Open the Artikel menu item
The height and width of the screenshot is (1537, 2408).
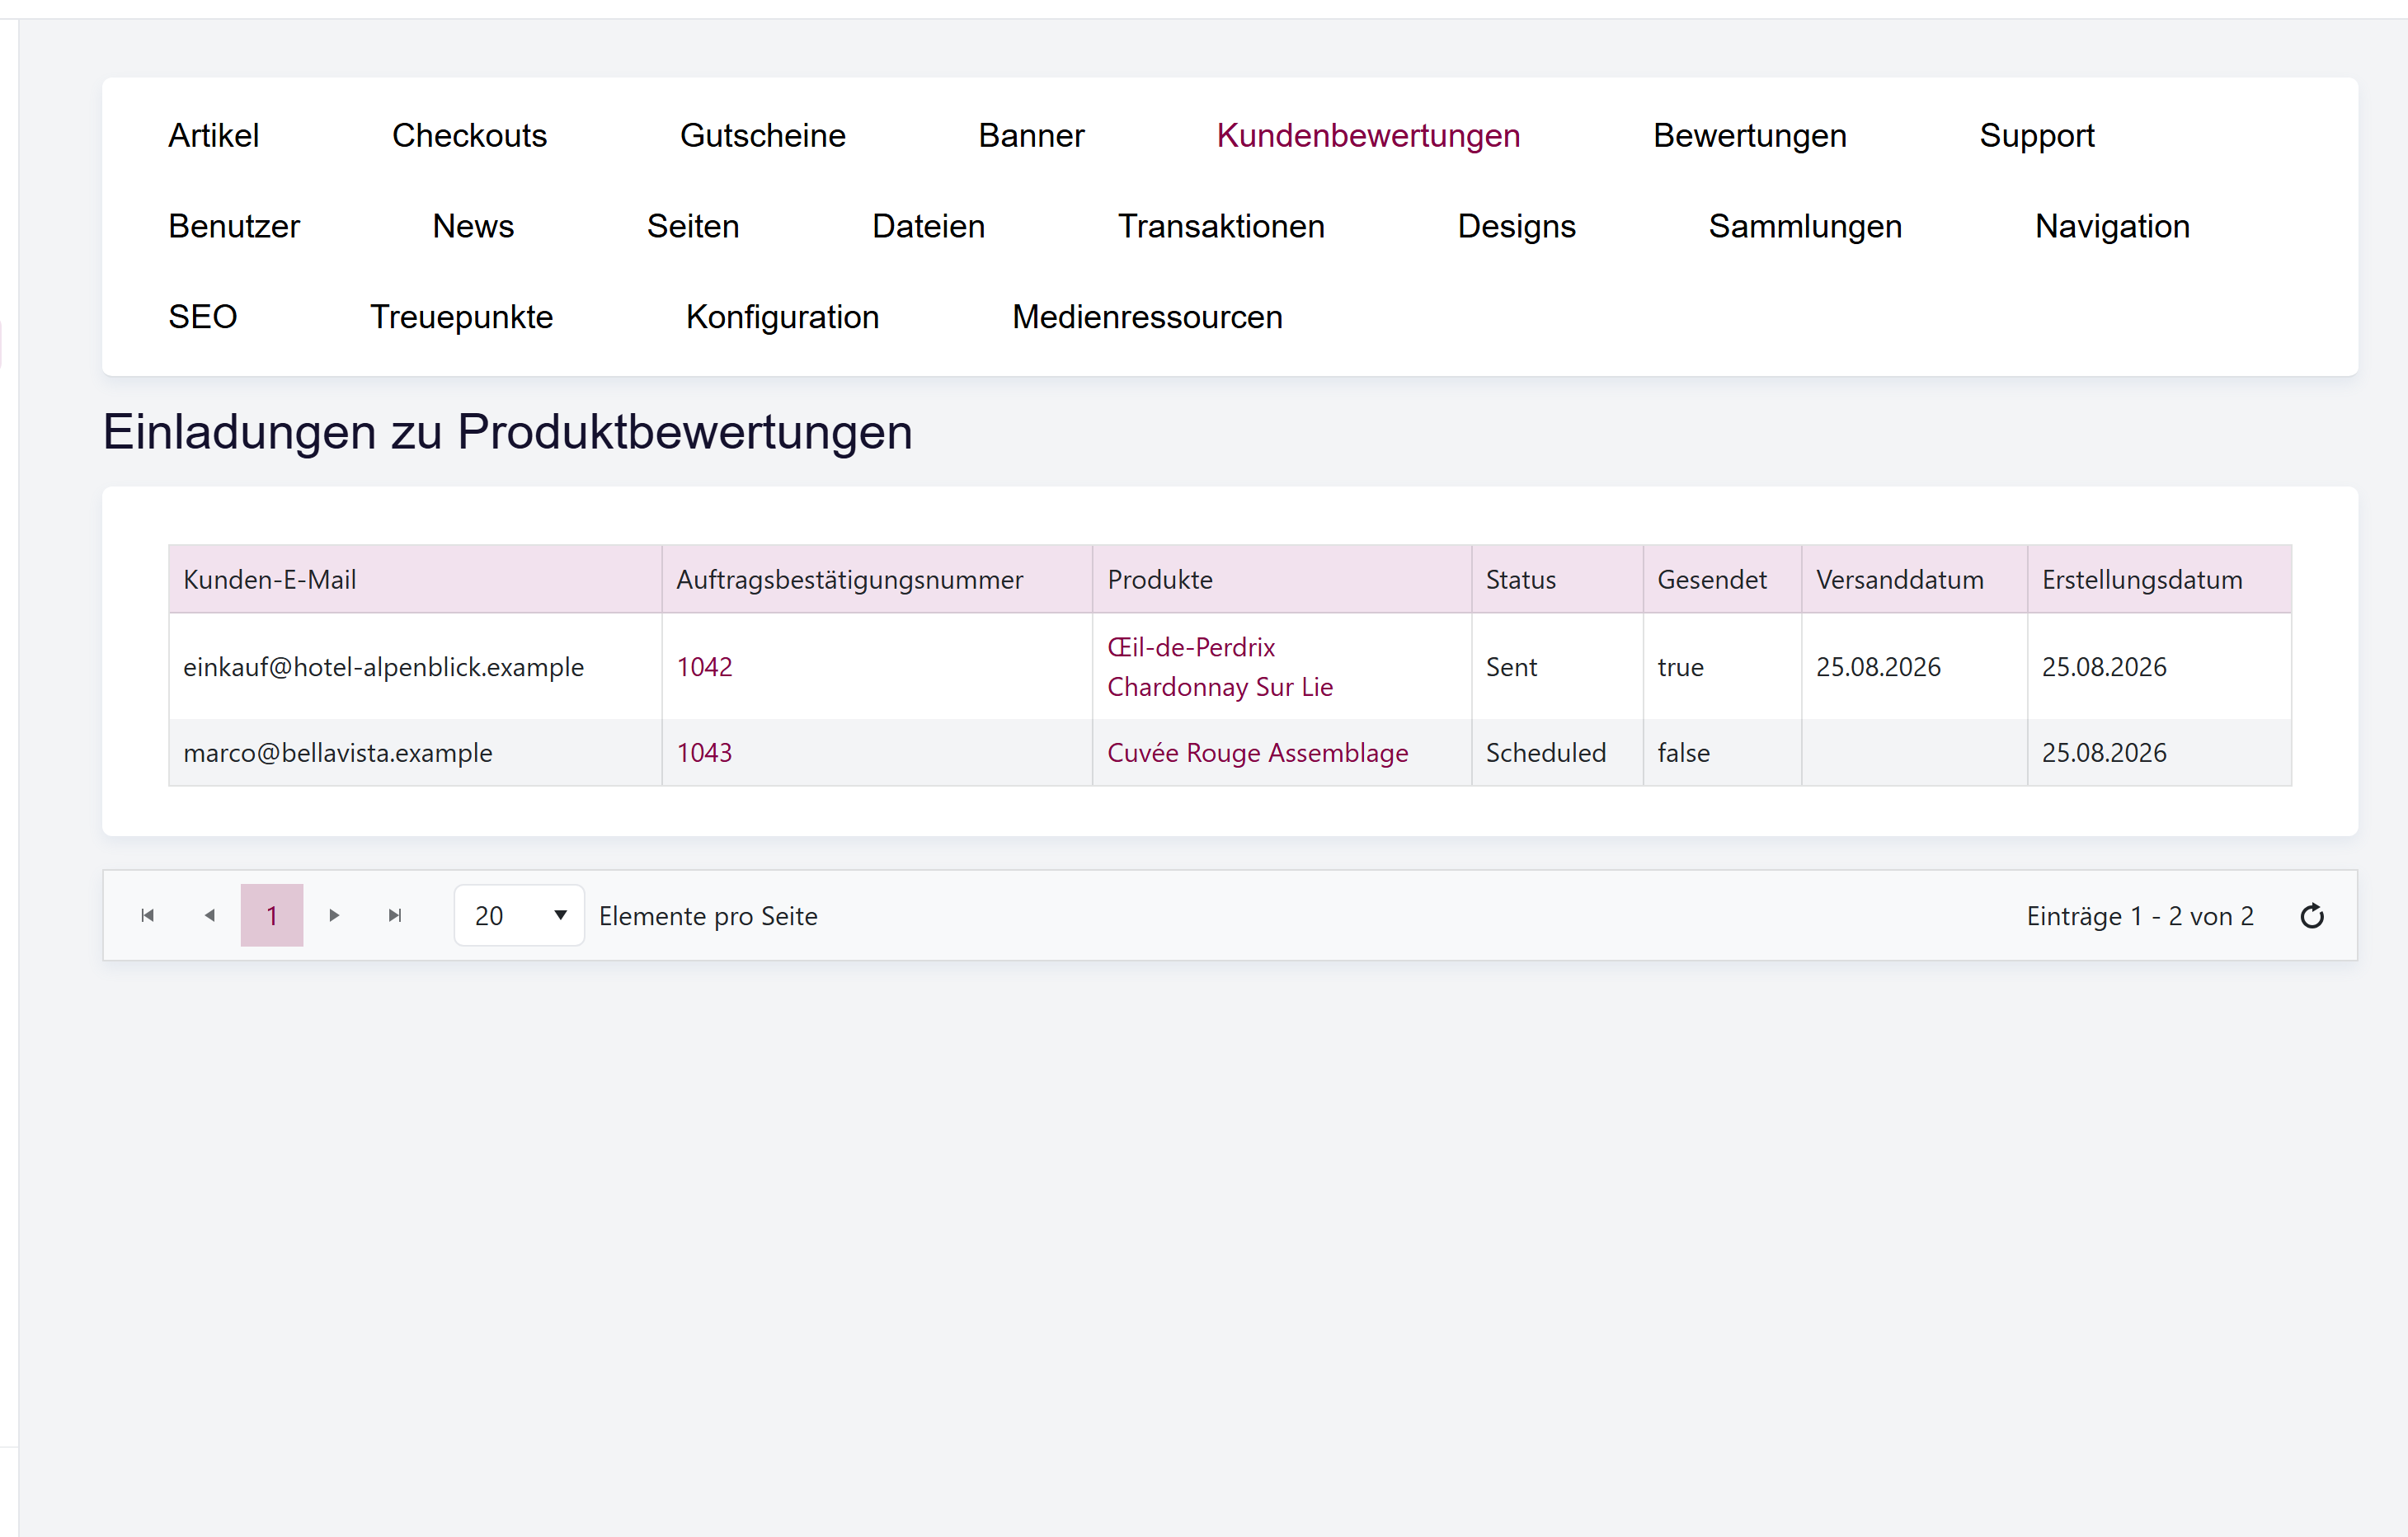pyautogui.click(x=214, y=135)
